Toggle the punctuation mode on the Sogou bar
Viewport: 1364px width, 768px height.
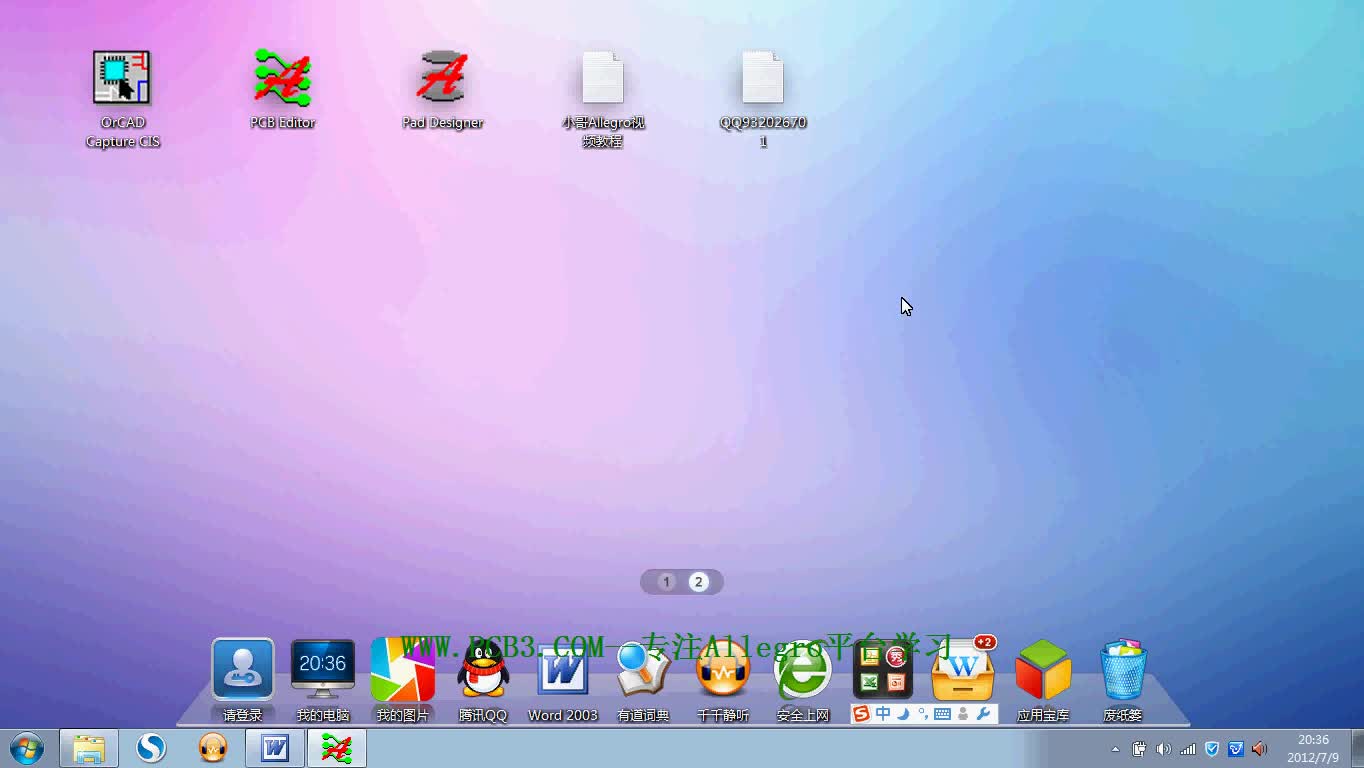922,714
